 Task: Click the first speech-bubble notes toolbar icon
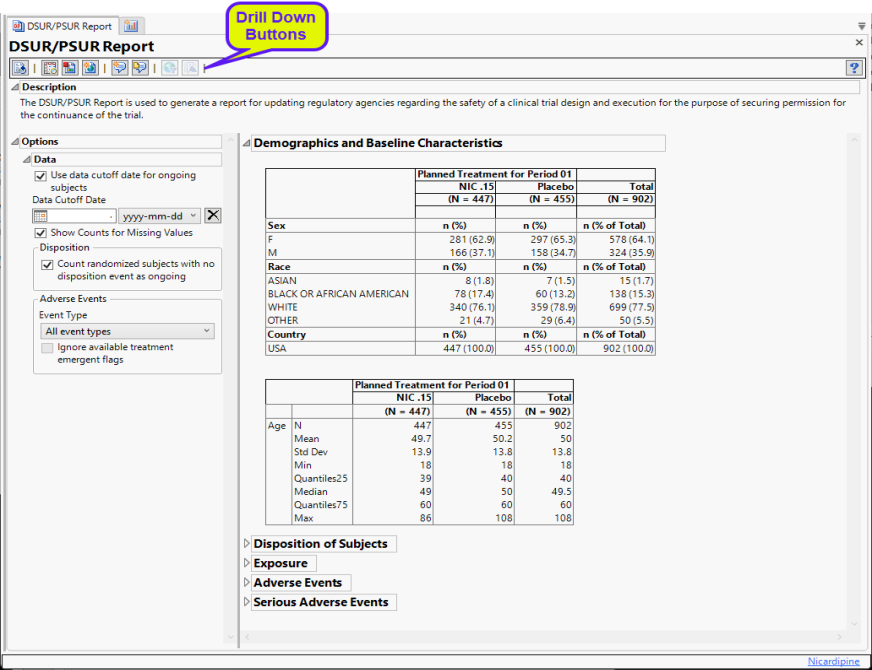[119, 68]
